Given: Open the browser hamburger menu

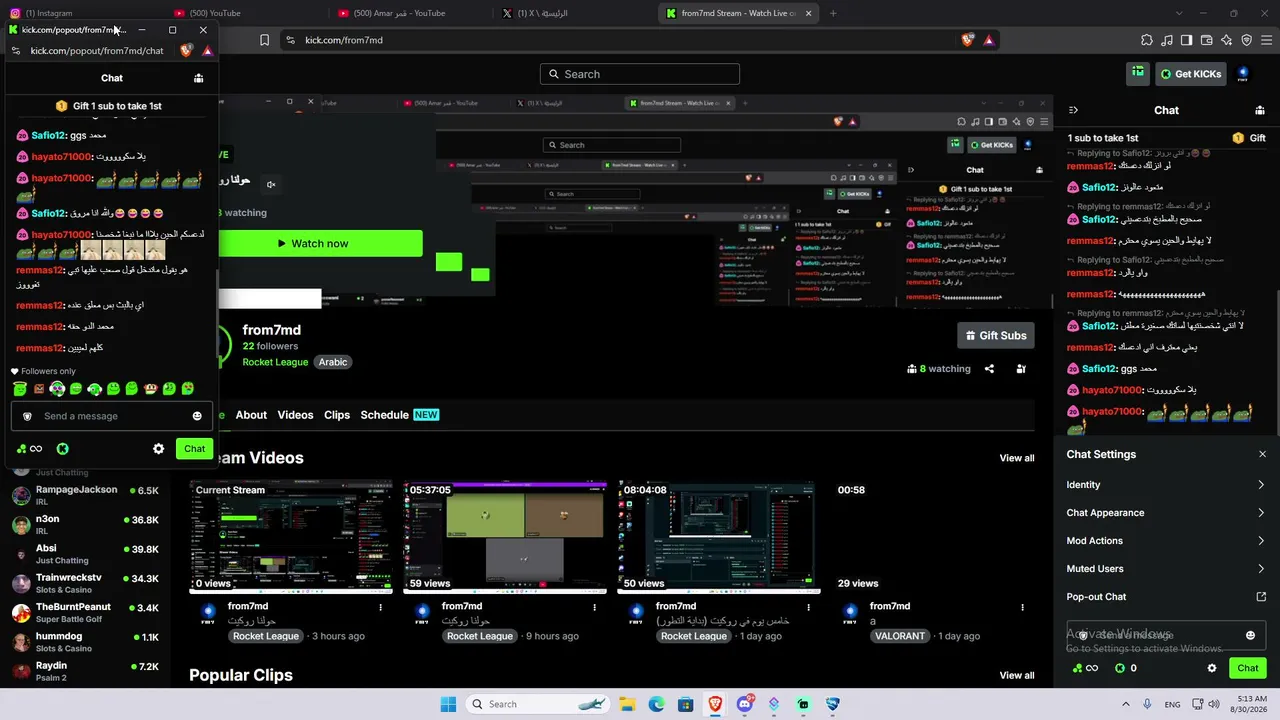Looking at the screenshot, I should pyautogui.click(x=1266, y=40).
